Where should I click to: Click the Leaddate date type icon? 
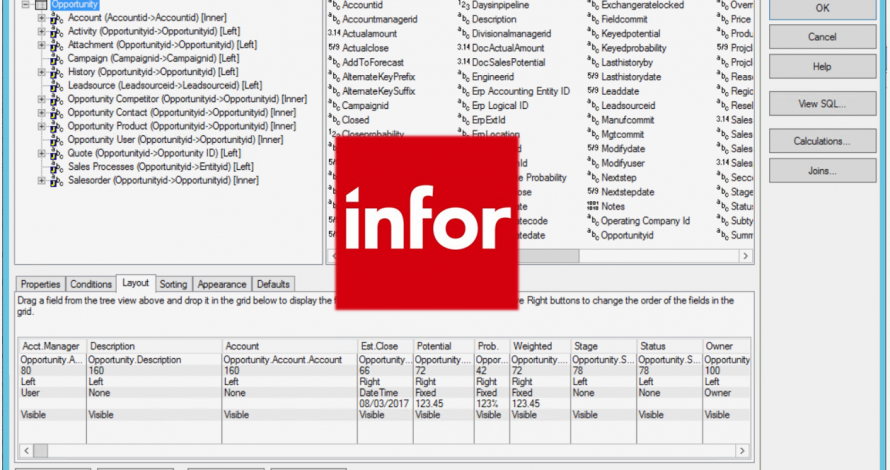(593, 91)
